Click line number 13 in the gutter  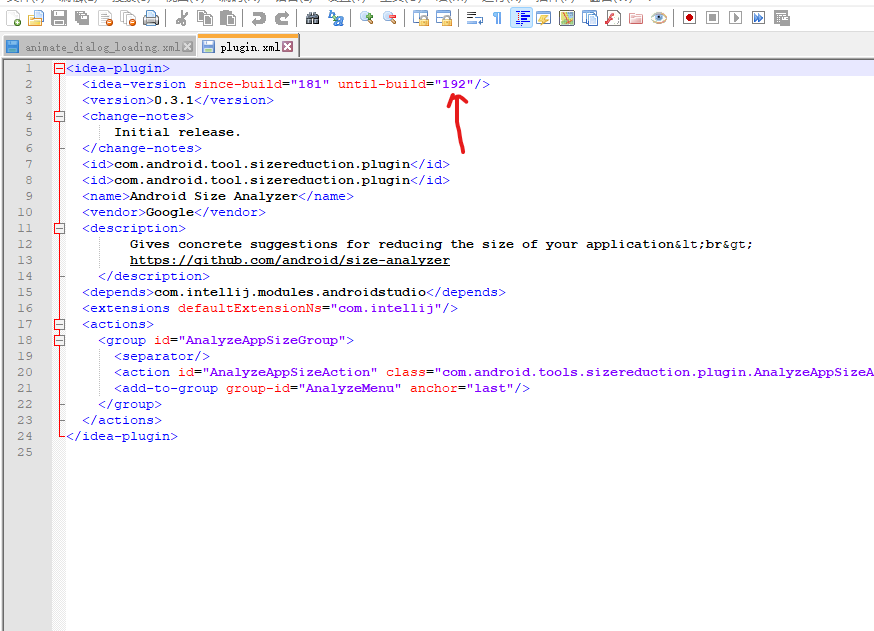click(26, 259)
